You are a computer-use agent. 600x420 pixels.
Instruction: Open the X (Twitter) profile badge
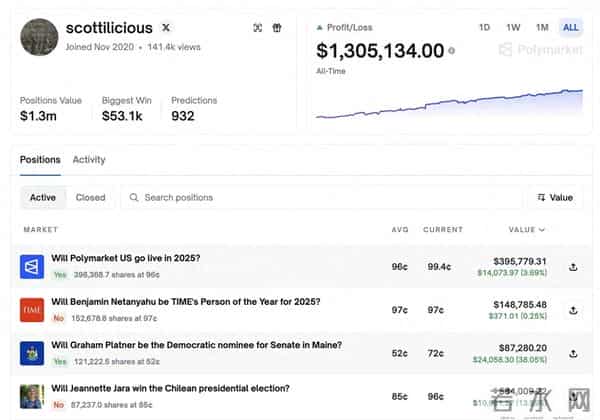pos(166,28)
